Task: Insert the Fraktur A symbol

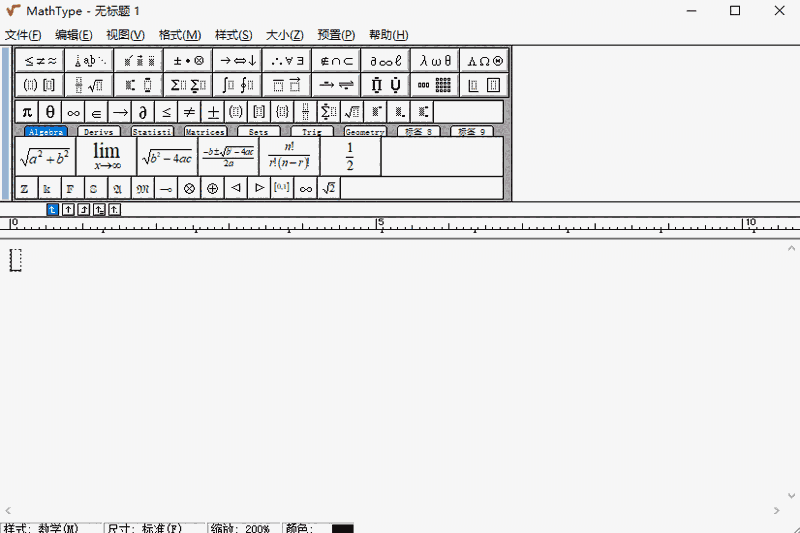Action: [x=118, y=189]
